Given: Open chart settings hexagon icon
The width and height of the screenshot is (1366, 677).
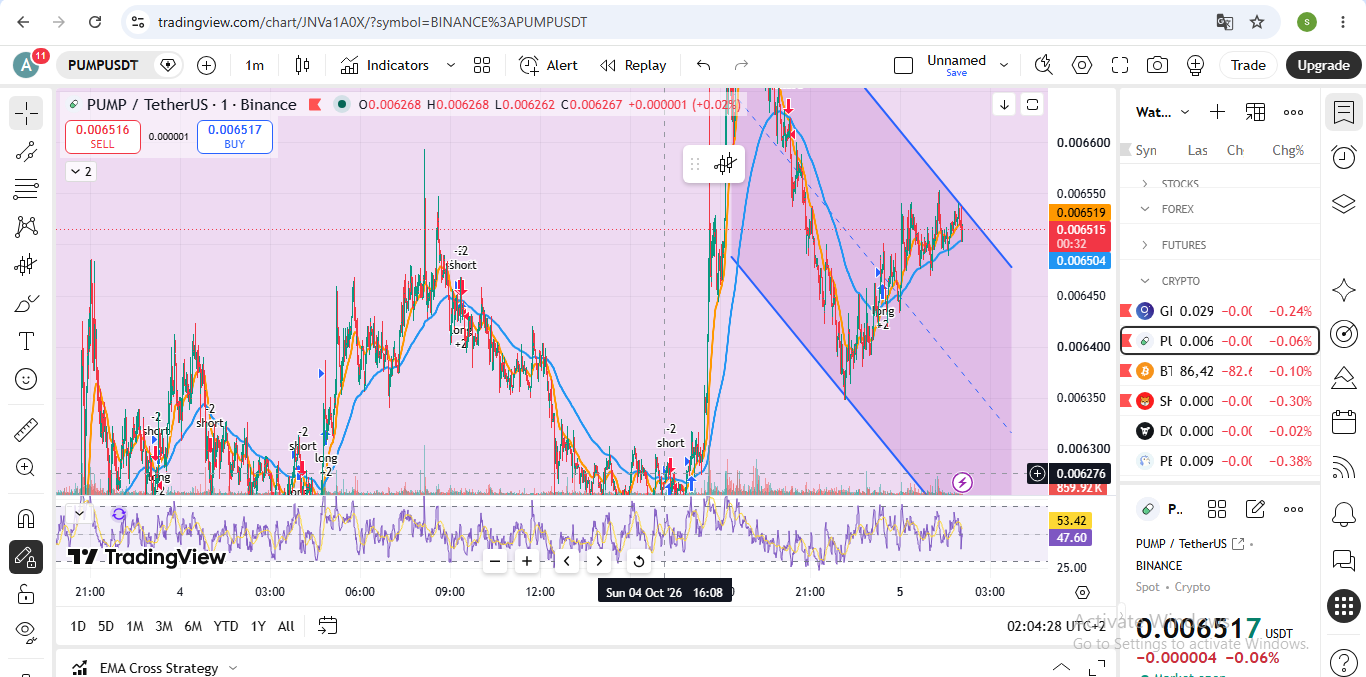Looking at the screenshot, I should point(1082,65).
